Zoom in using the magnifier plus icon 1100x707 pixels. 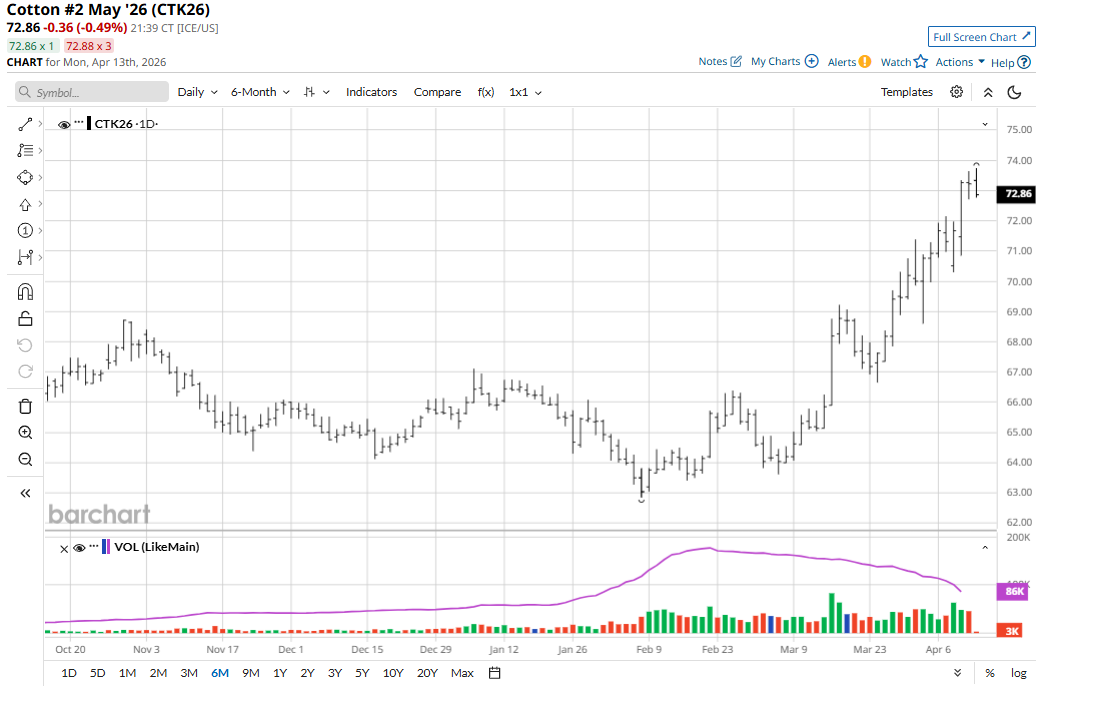click(26, 433)
